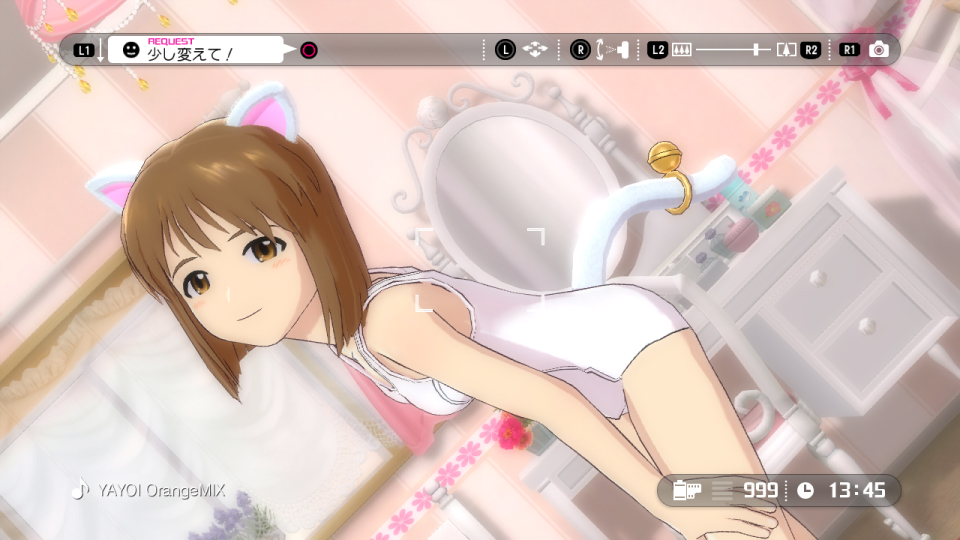
Task: Click the down arrow next to L1
Action: pos(101,50)
